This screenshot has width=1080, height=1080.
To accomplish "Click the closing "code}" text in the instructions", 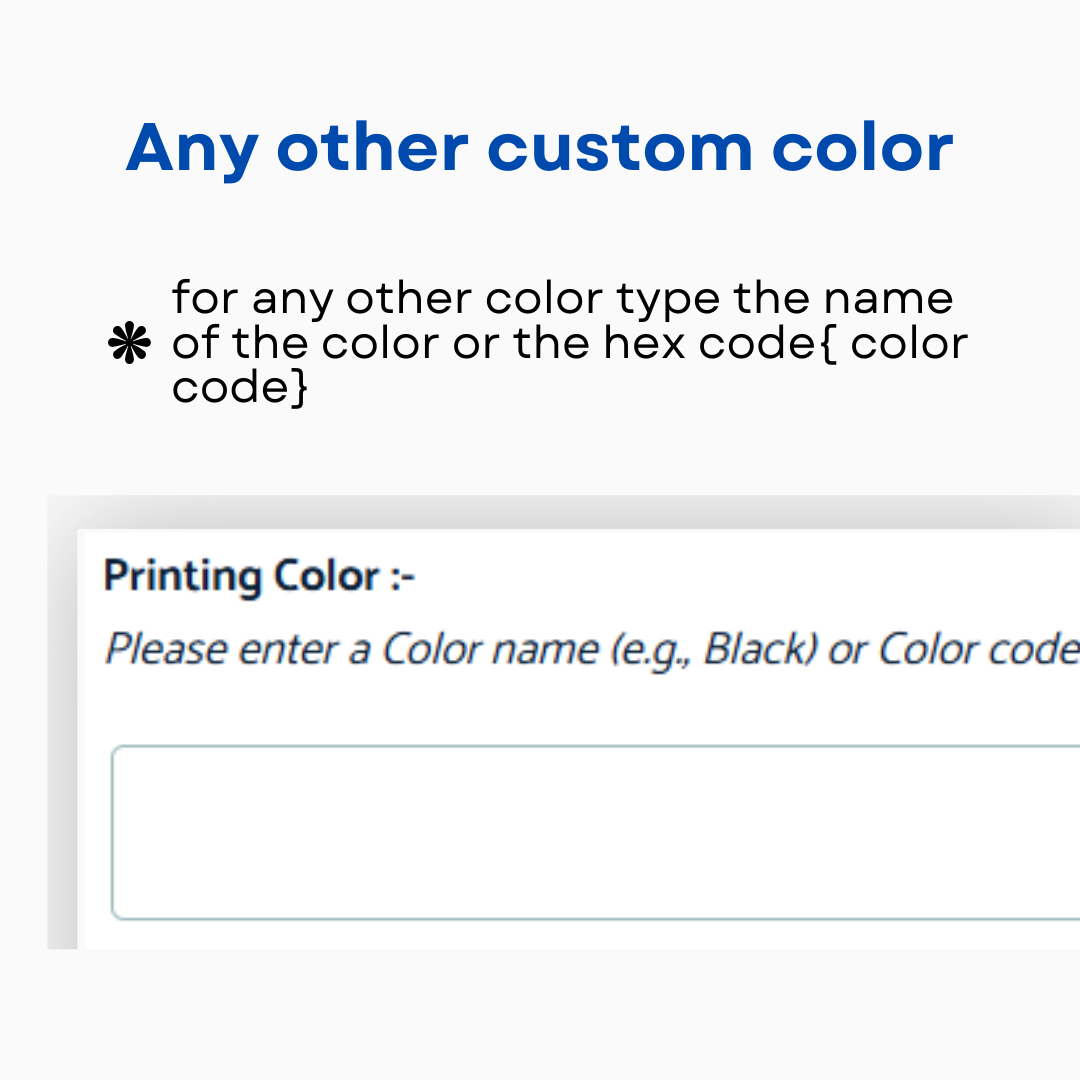I will coord(240,387).
